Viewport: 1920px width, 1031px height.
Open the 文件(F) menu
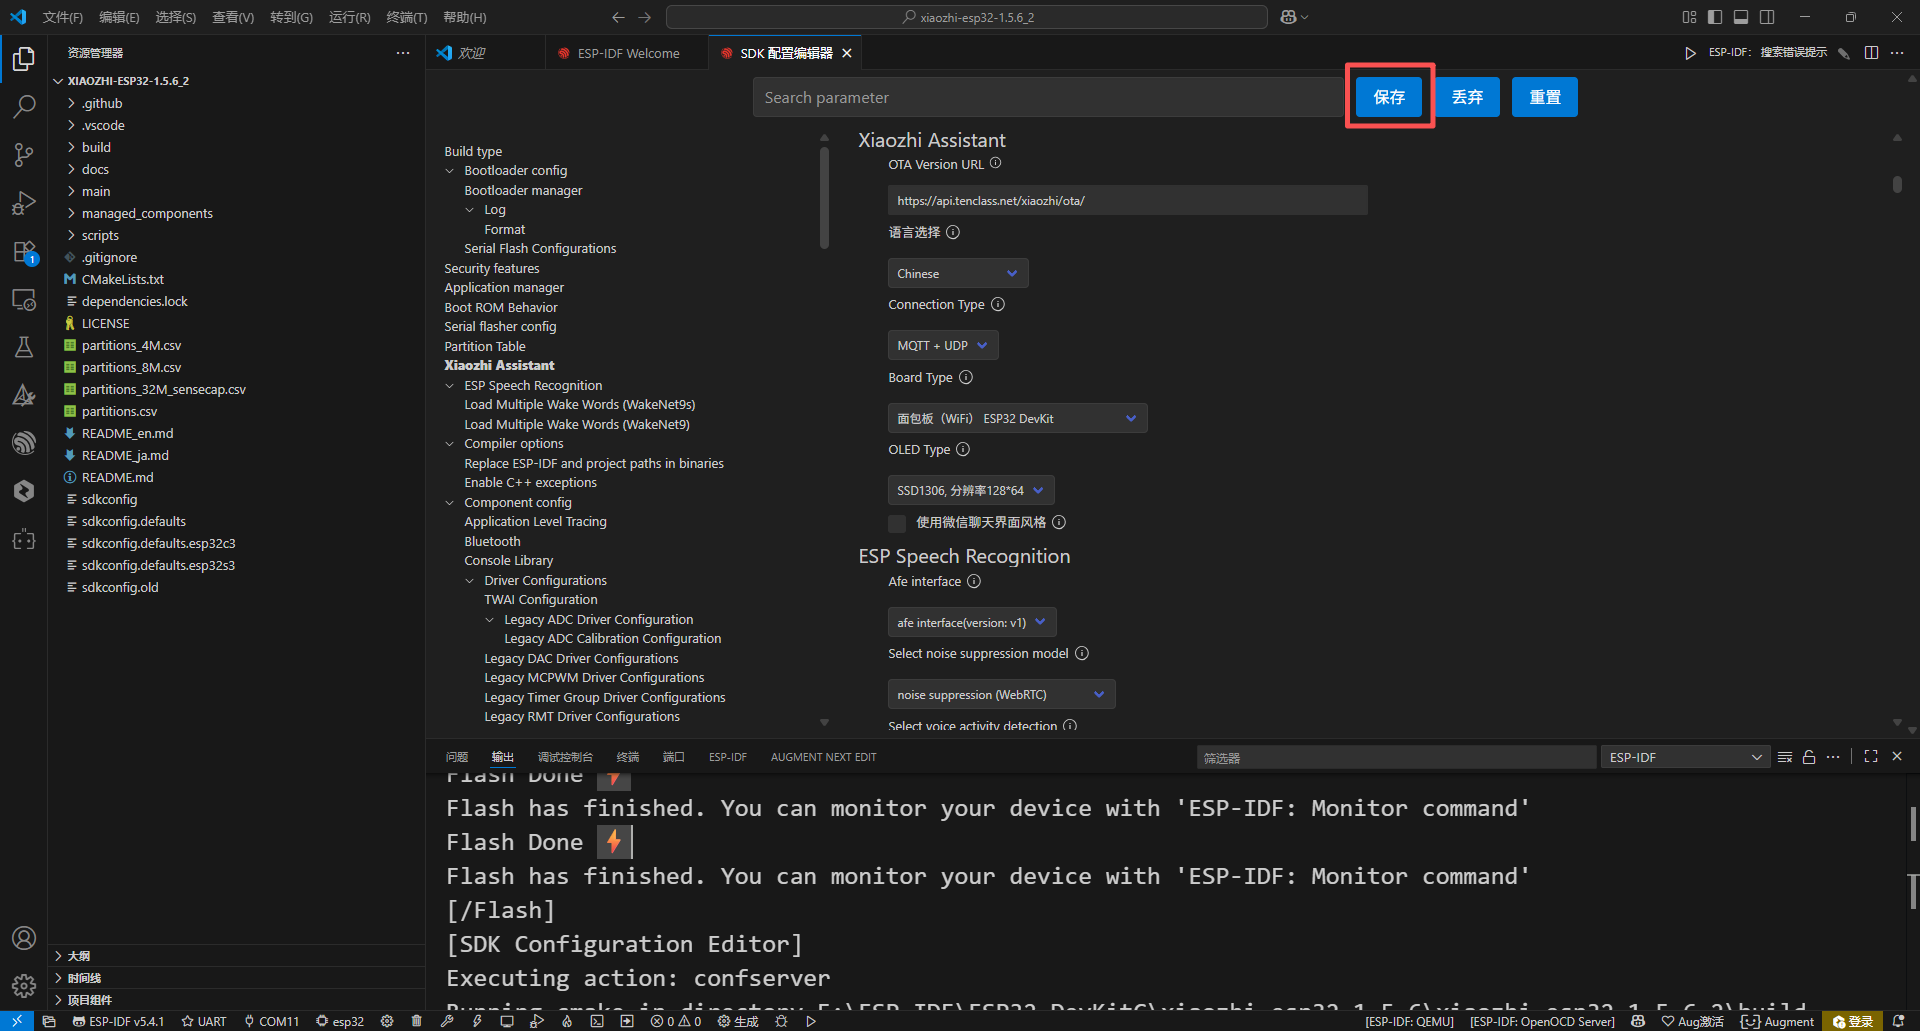coord(63,17)
